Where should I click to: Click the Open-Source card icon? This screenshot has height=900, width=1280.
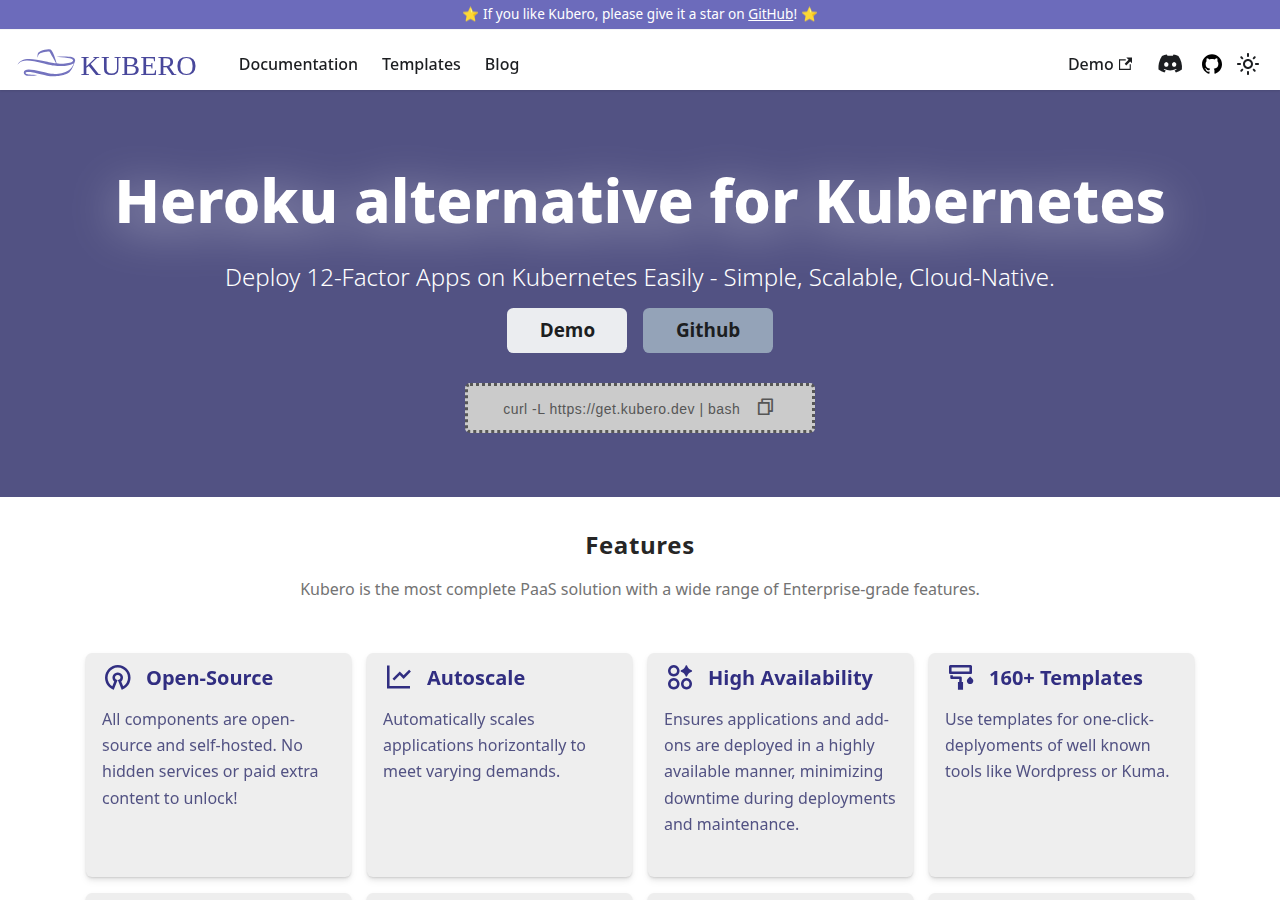pos(117,678)
